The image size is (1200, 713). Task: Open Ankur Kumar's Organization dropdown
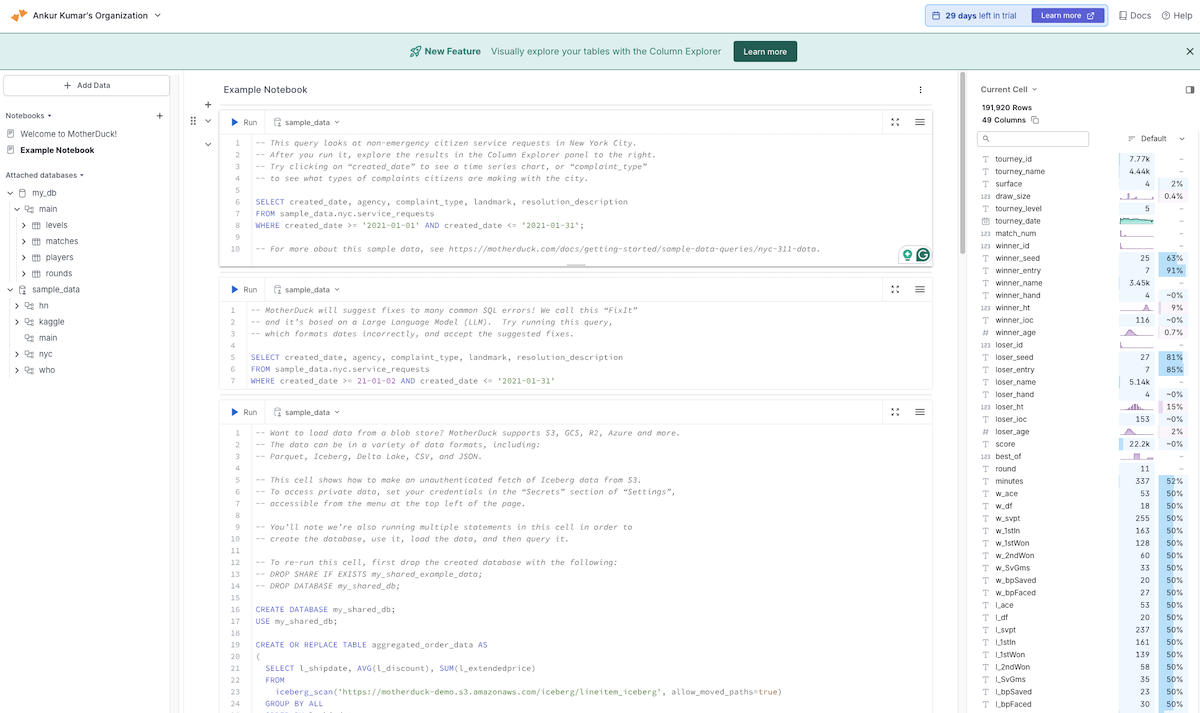[95, 16]
